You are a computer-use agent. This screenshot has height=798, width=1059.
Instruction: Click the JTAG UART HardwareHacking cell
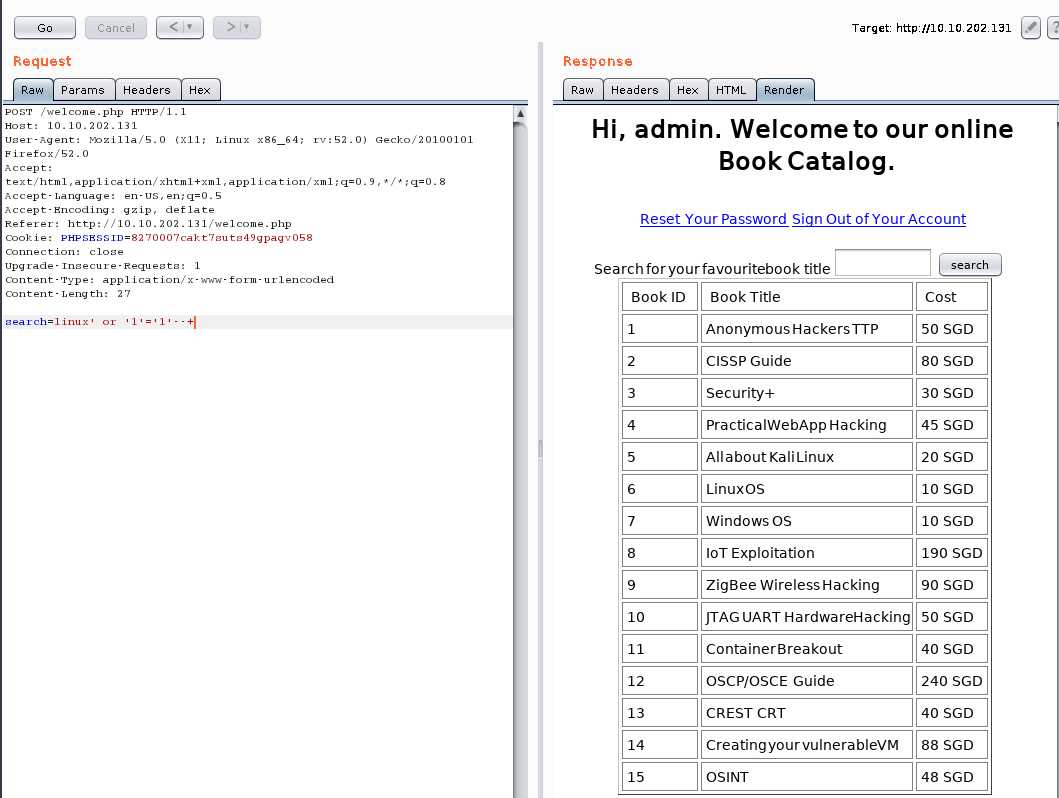806,617
